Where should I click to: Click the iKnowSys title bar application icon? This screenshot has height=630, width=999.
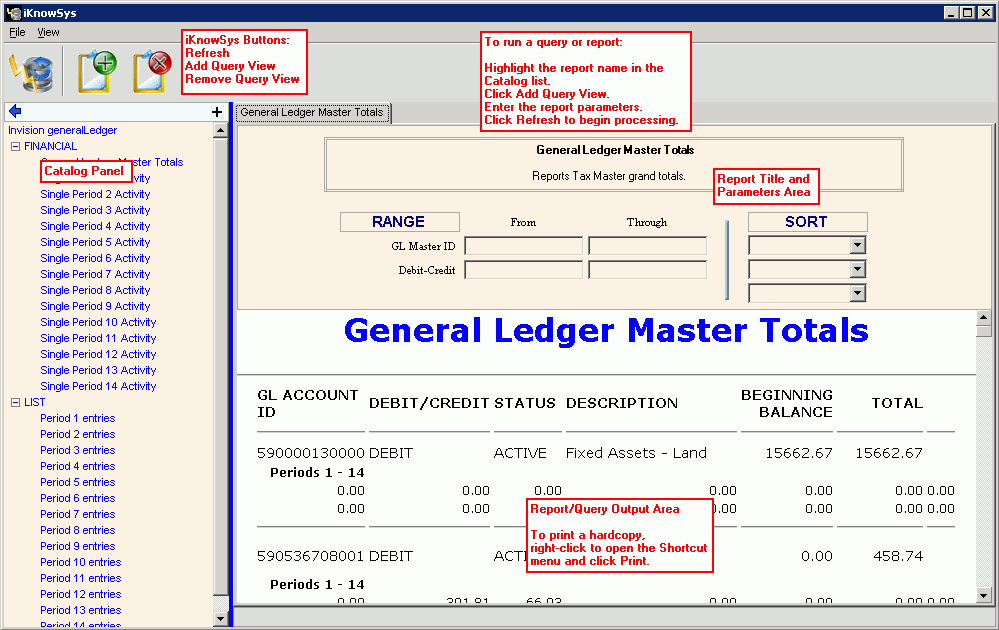(x=13, y=13)
